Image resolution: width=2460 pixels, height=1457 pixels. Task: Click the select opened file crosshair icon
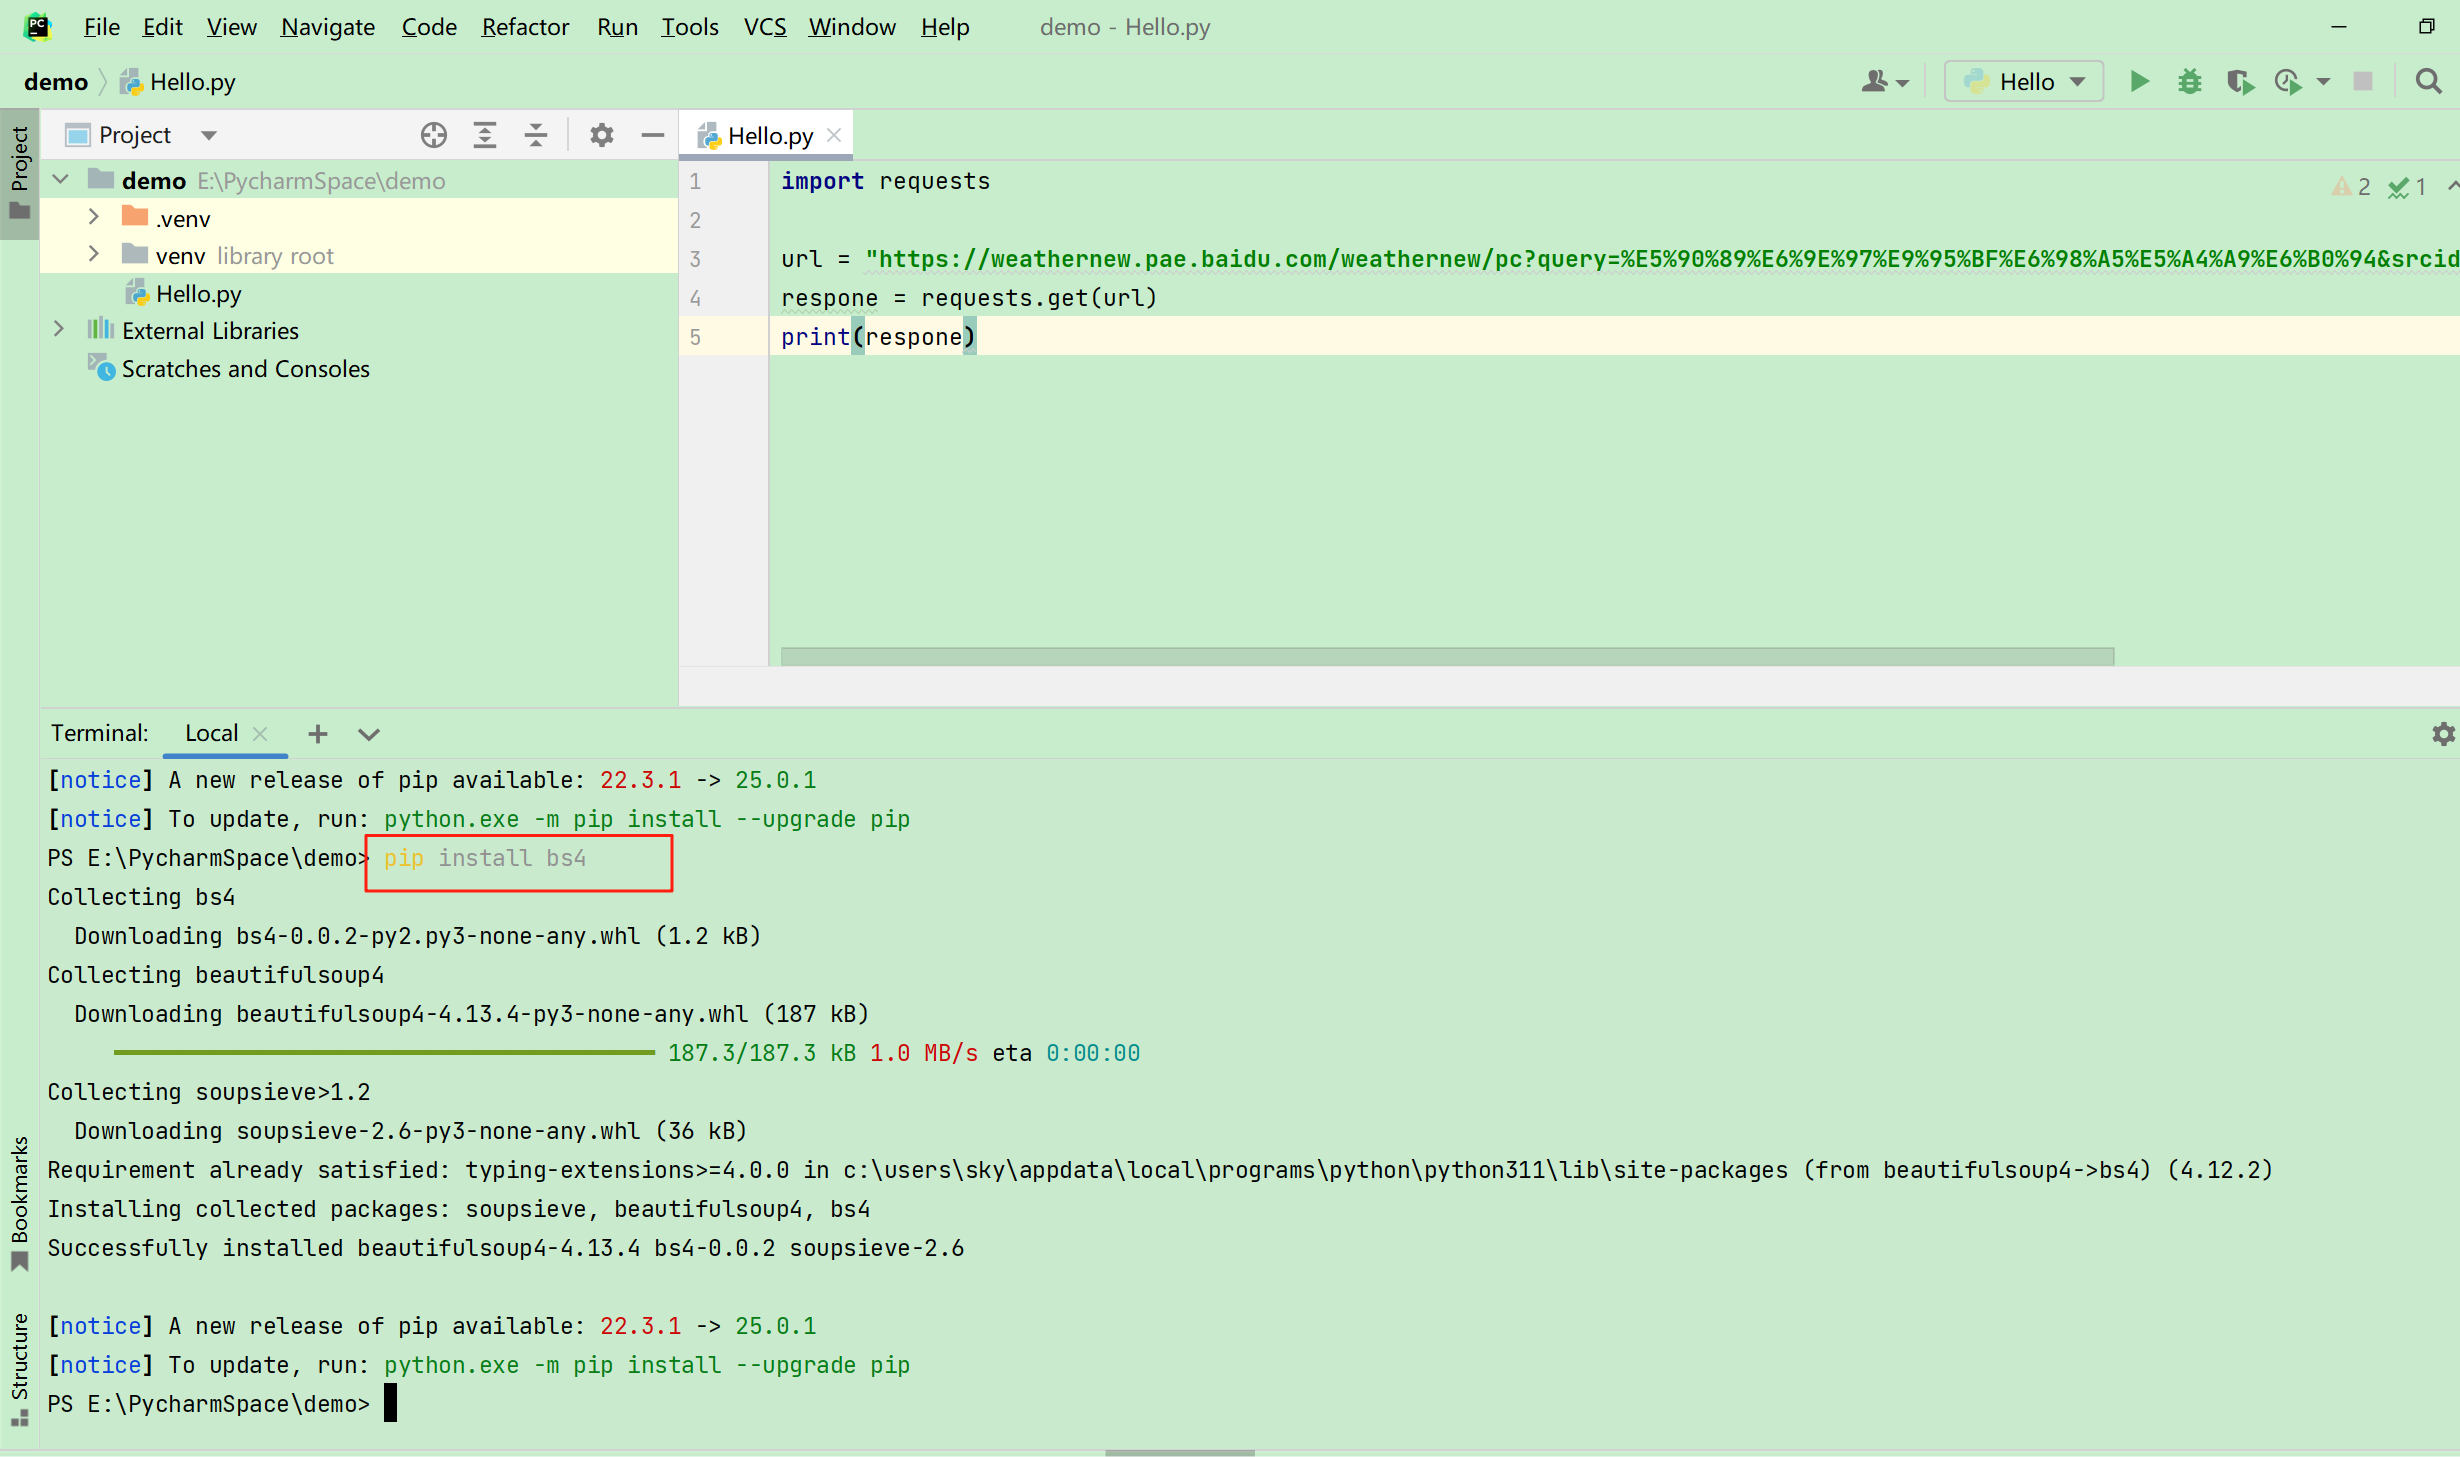[433, 135]
